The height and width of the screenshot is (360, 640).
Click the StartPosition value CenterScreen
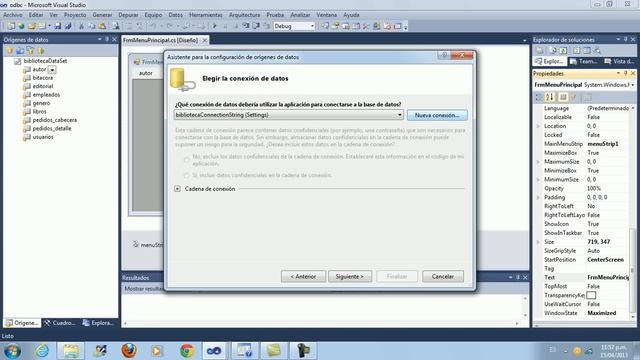click(x=605, y=260)
